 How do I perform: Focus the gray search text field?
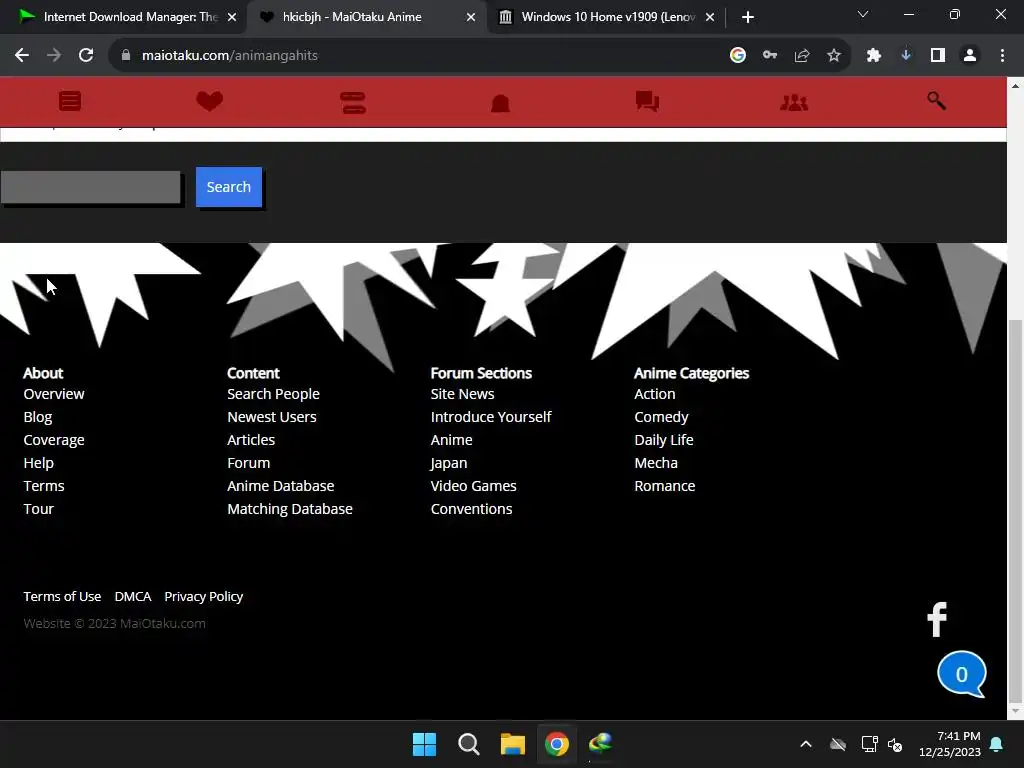pyautogui.click(x=91, y=187)
